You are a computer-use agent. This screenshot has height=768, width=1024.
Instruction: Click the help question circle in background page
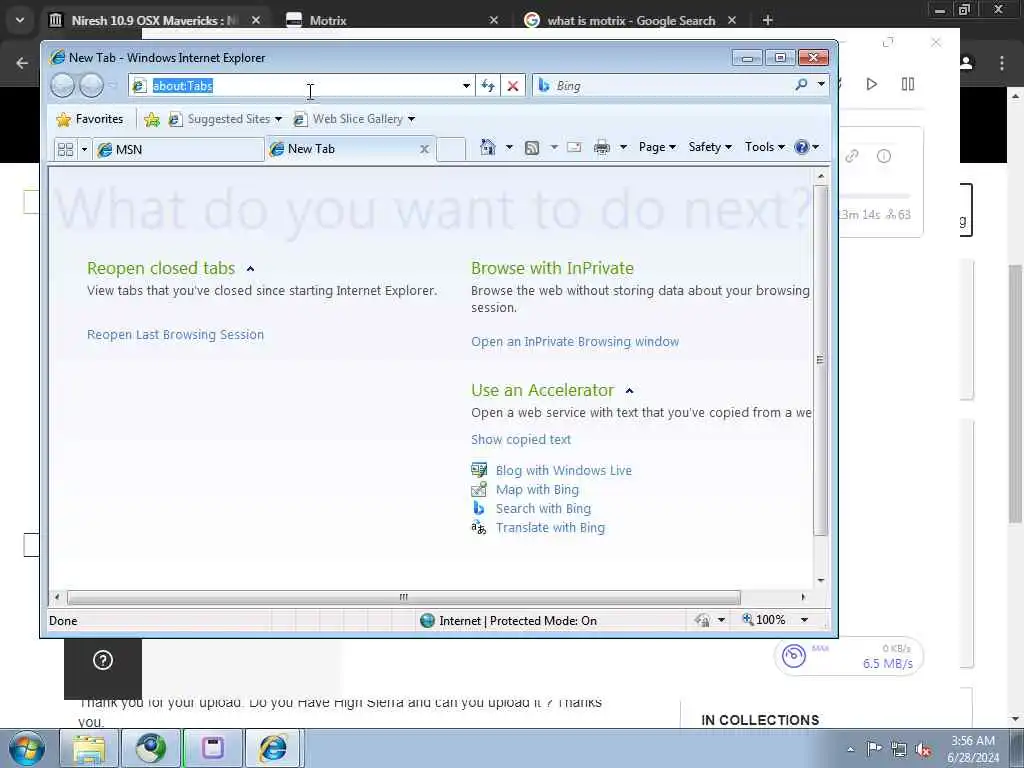click(103, 660)
